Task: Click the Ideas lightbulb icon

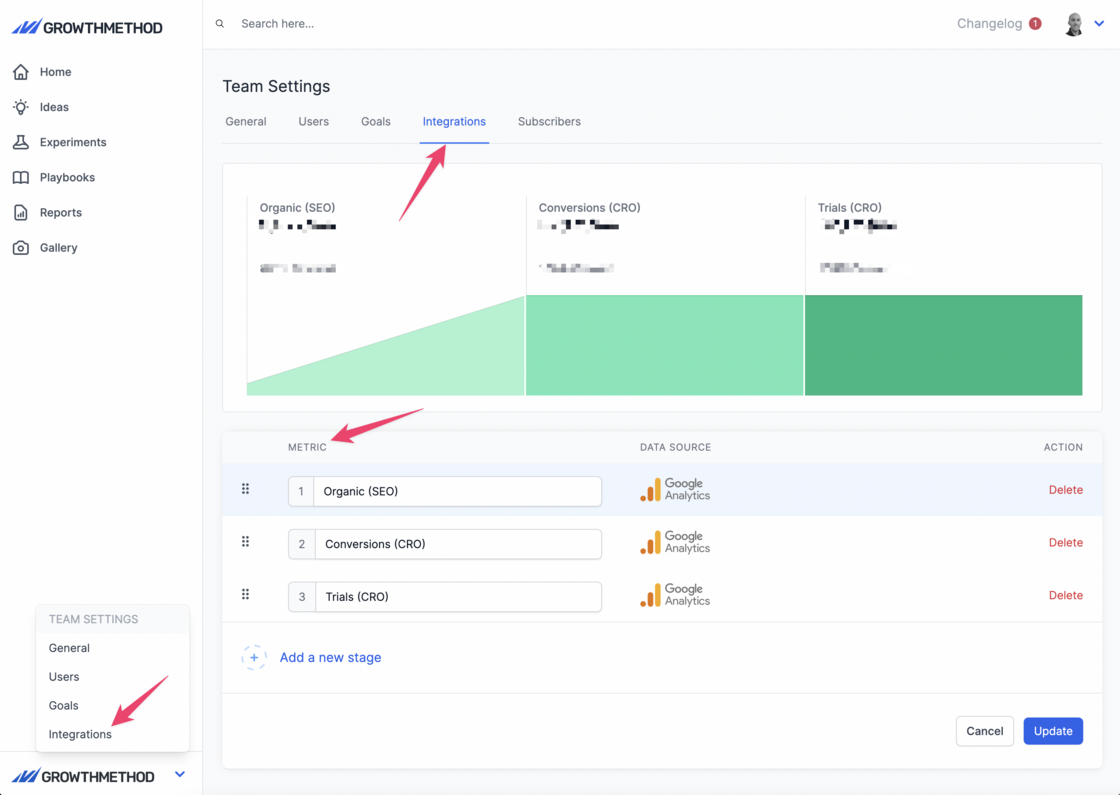Action: click(21, 106)
